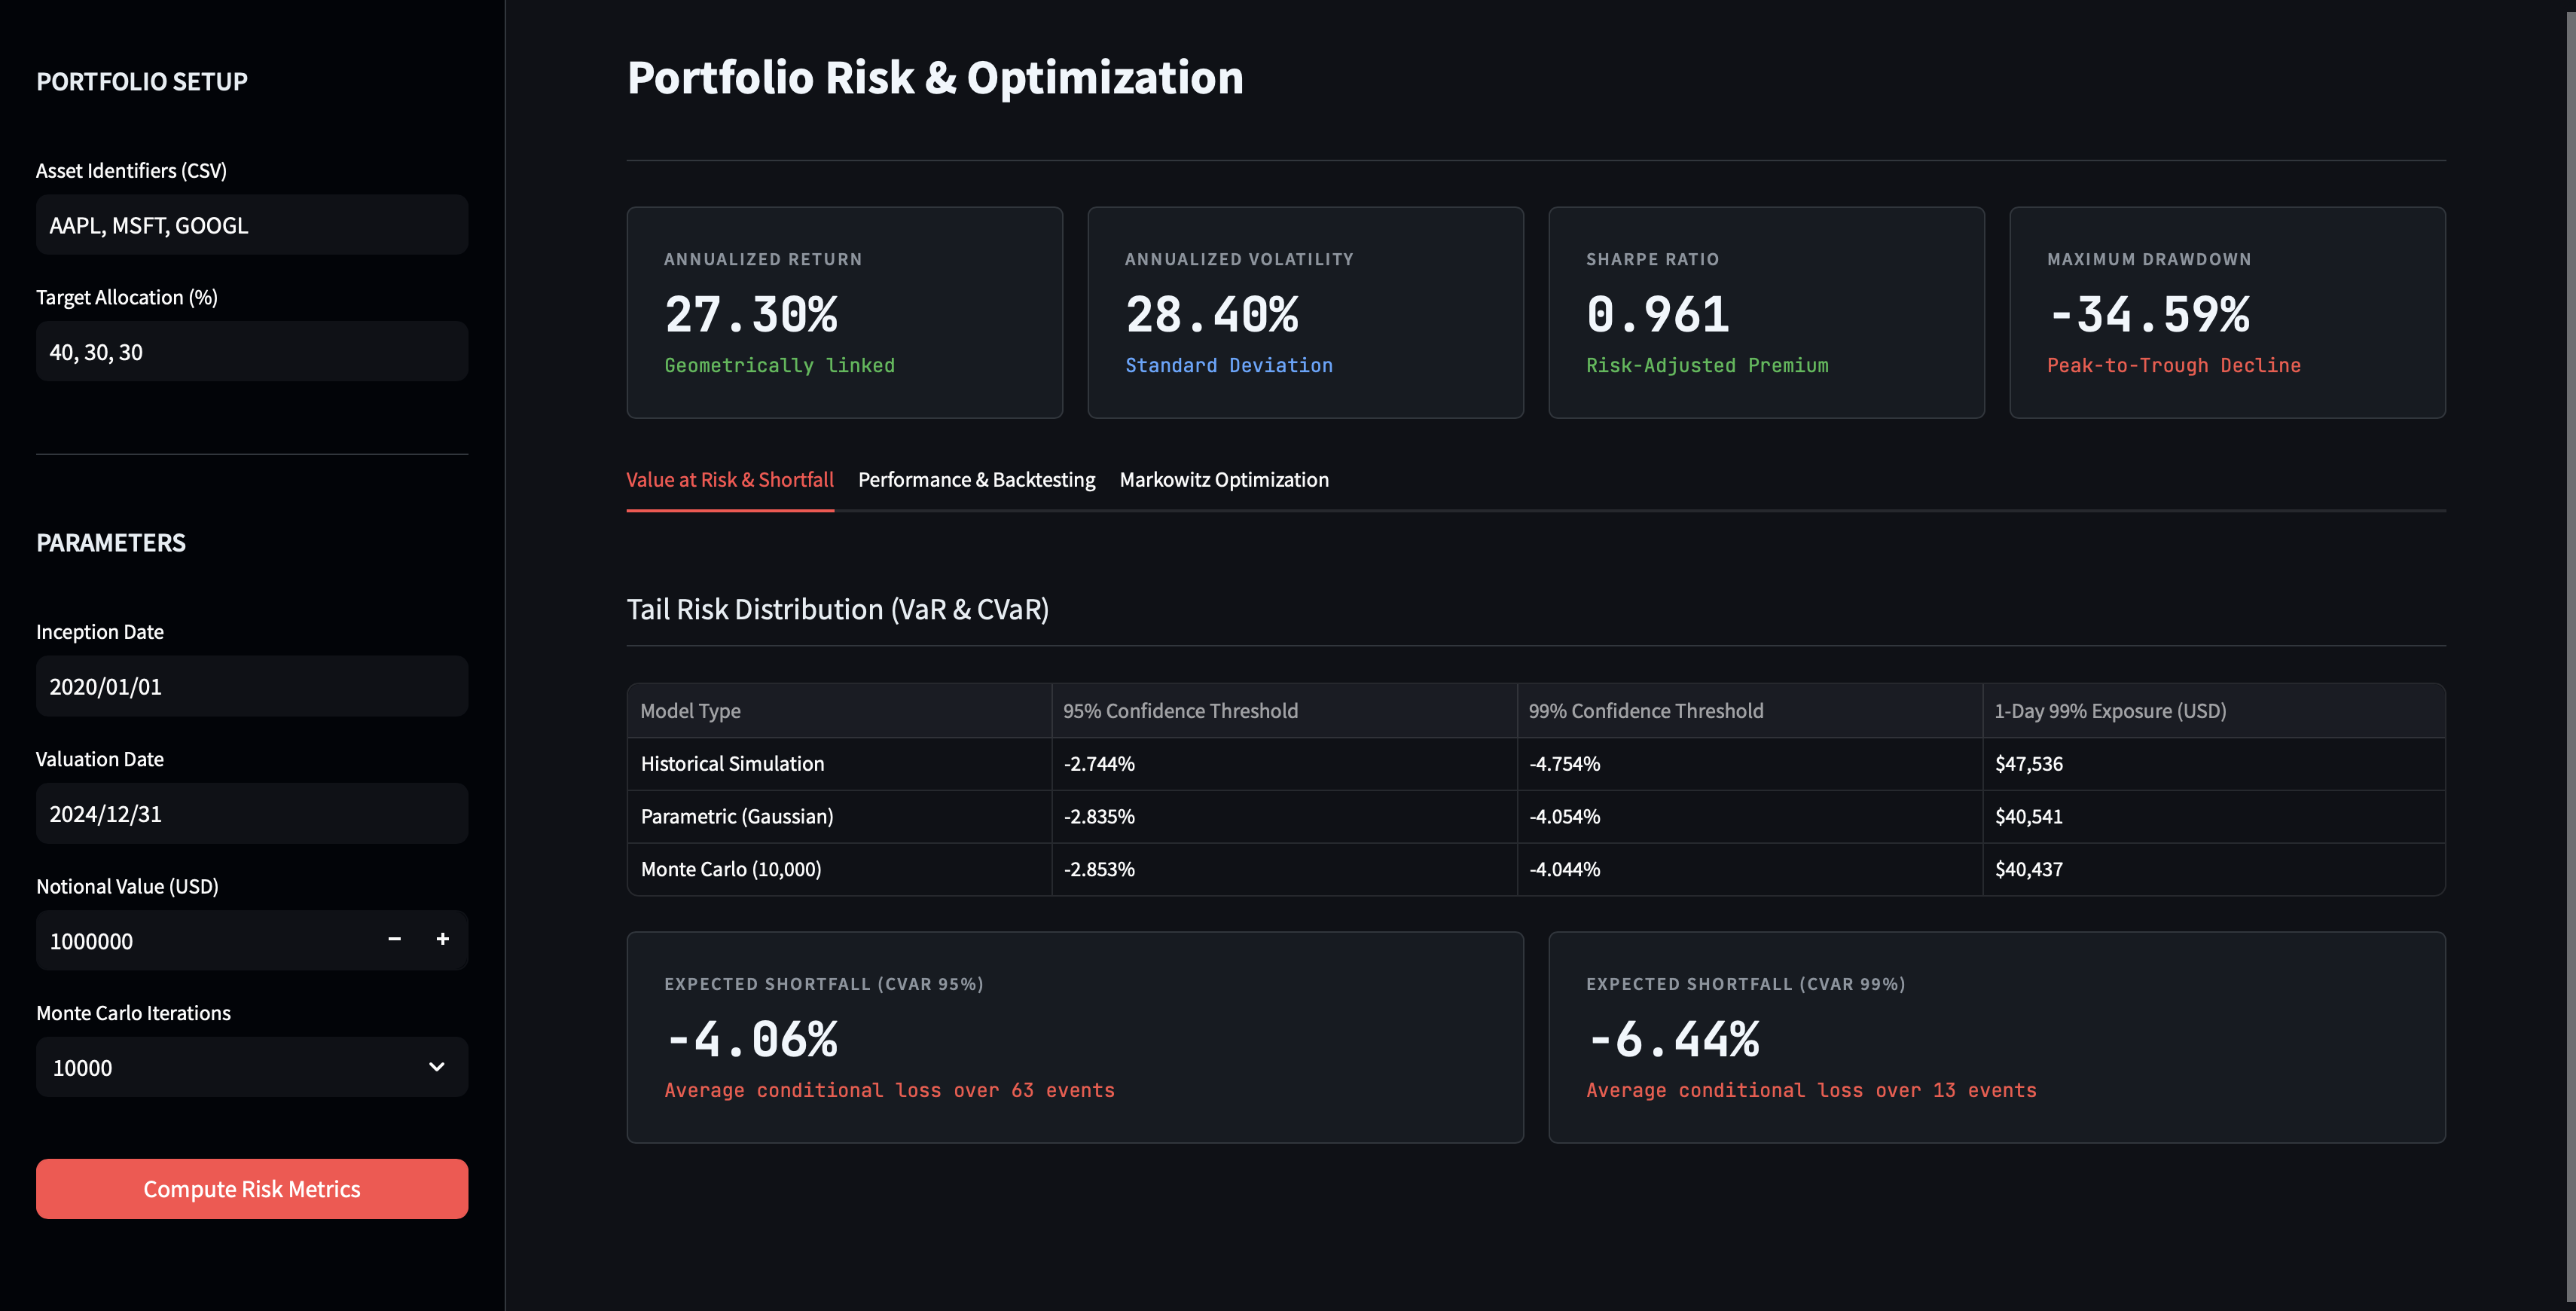Image resolution: width=2576 pixels, height=1311 pixels.
Task: Decrease Notional Value with the minus stepper
Action: [393, 940]
